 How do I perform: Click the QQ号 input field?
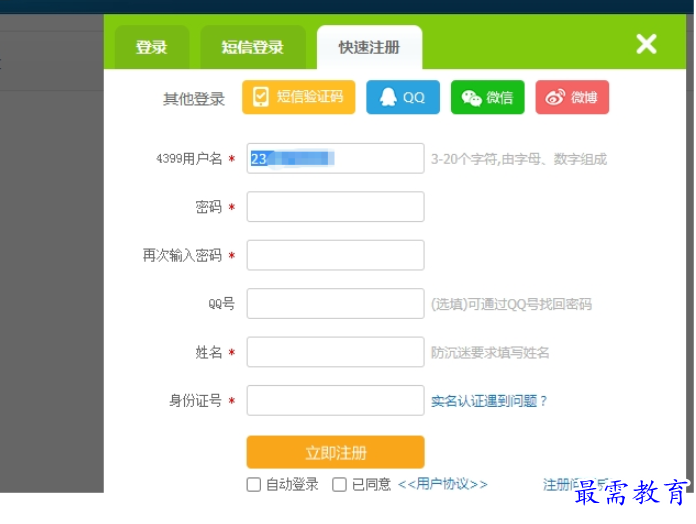336,303
